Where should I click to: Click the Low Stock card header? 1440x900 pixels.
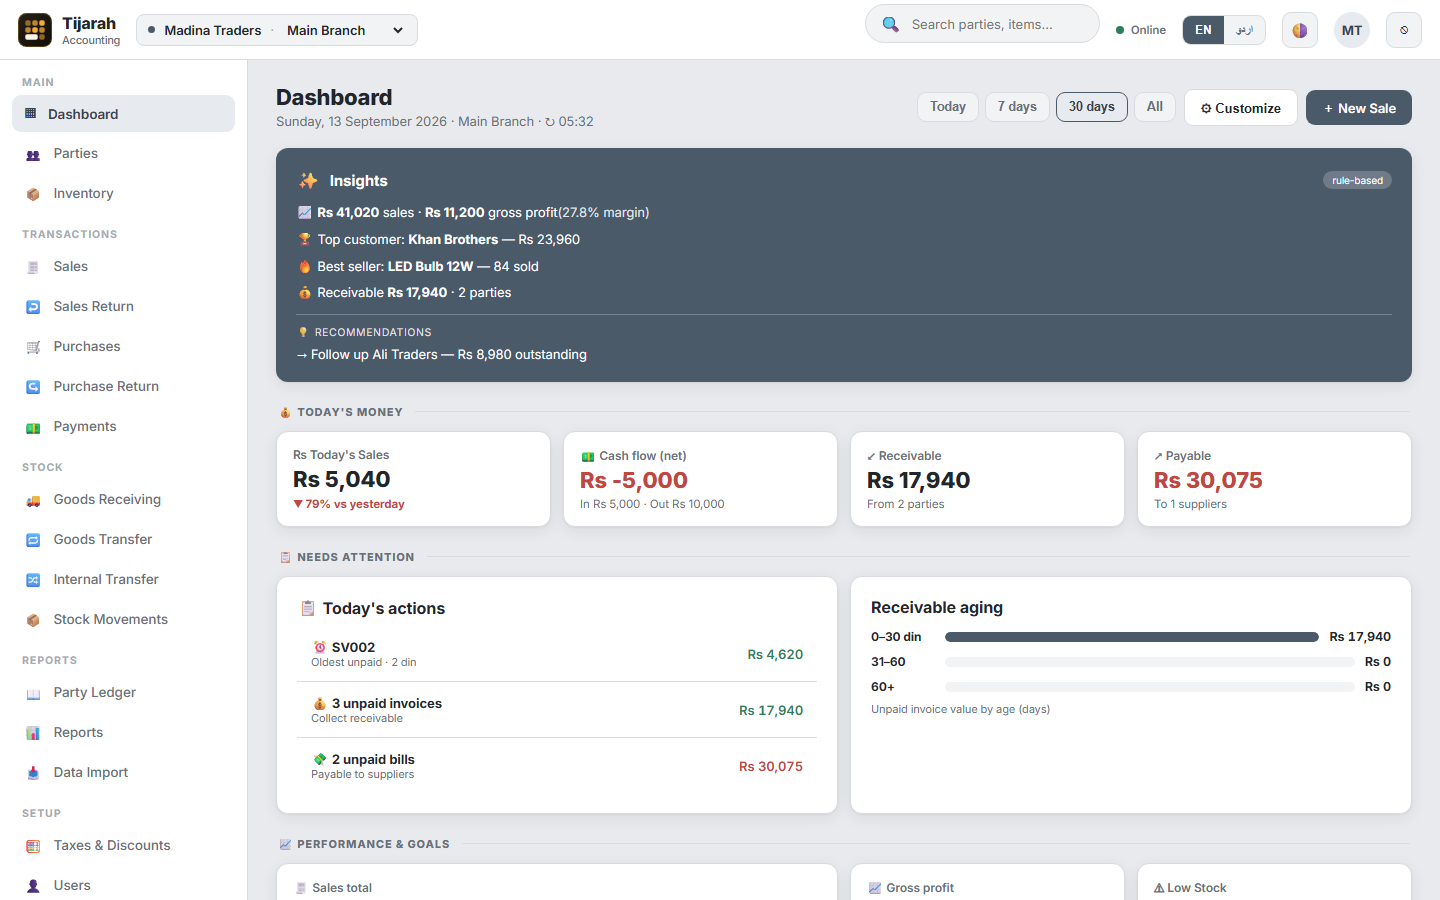click(1190, 888)
